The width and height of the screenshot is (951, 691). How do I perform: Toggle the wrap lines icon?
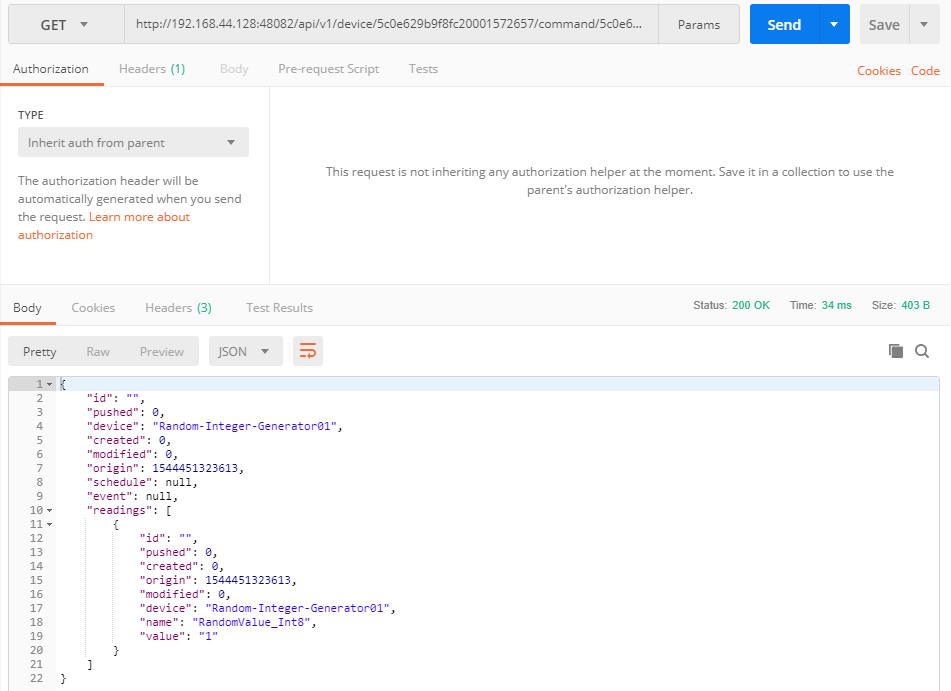[308, 351]
